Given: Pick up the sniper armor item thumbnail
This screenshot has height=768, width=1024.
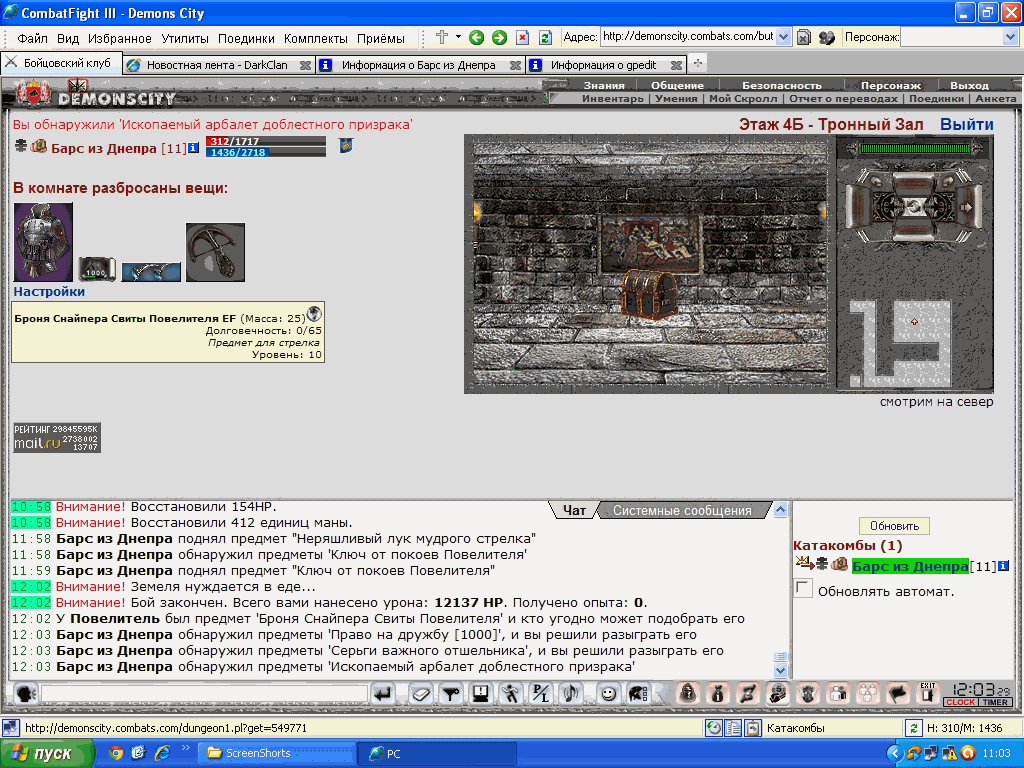Looking at the screenshot, I should 43,242.
